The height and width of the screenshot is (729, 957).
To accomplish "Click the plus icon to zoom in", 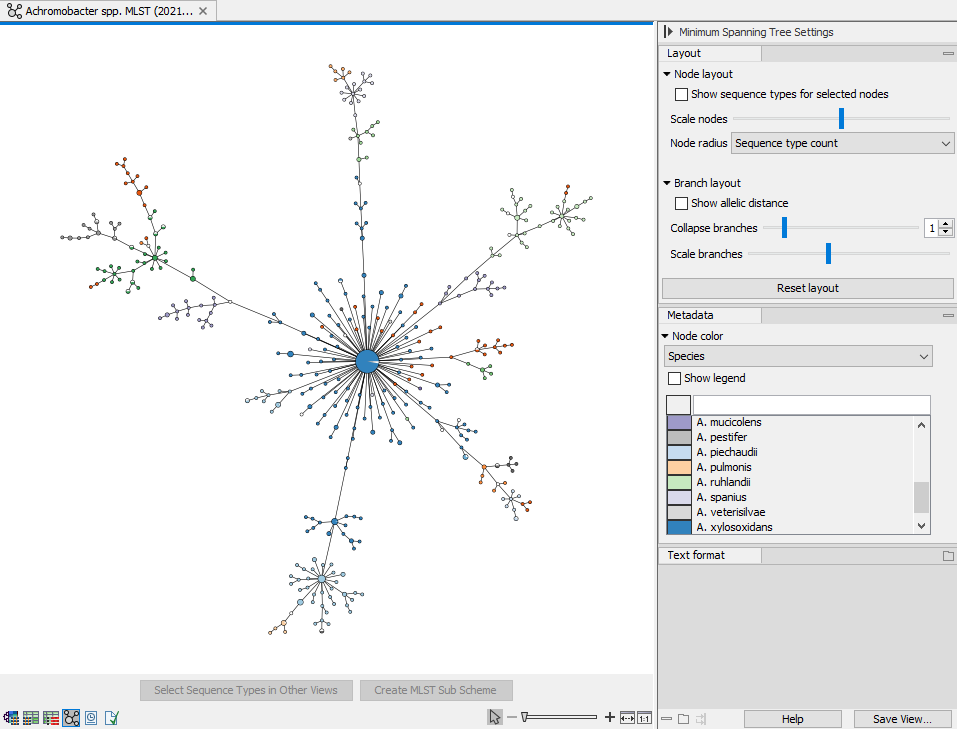I will pyautogui.click(x=610, y=717).
